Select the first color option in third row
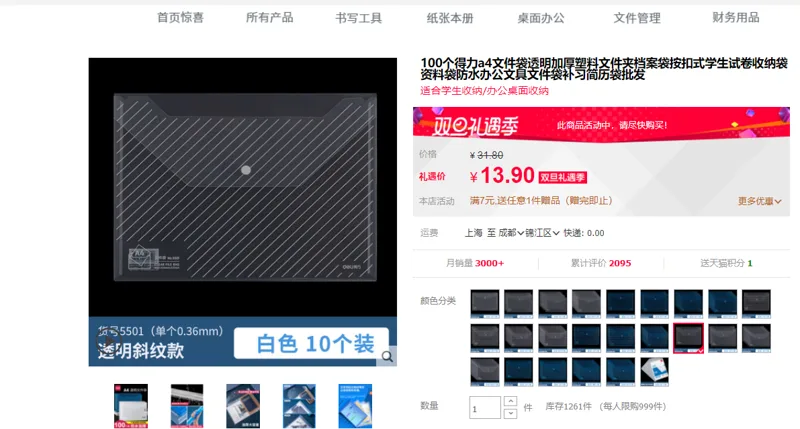Image resolution: width=800 pixels, height=429 pixels. (485, 371)
